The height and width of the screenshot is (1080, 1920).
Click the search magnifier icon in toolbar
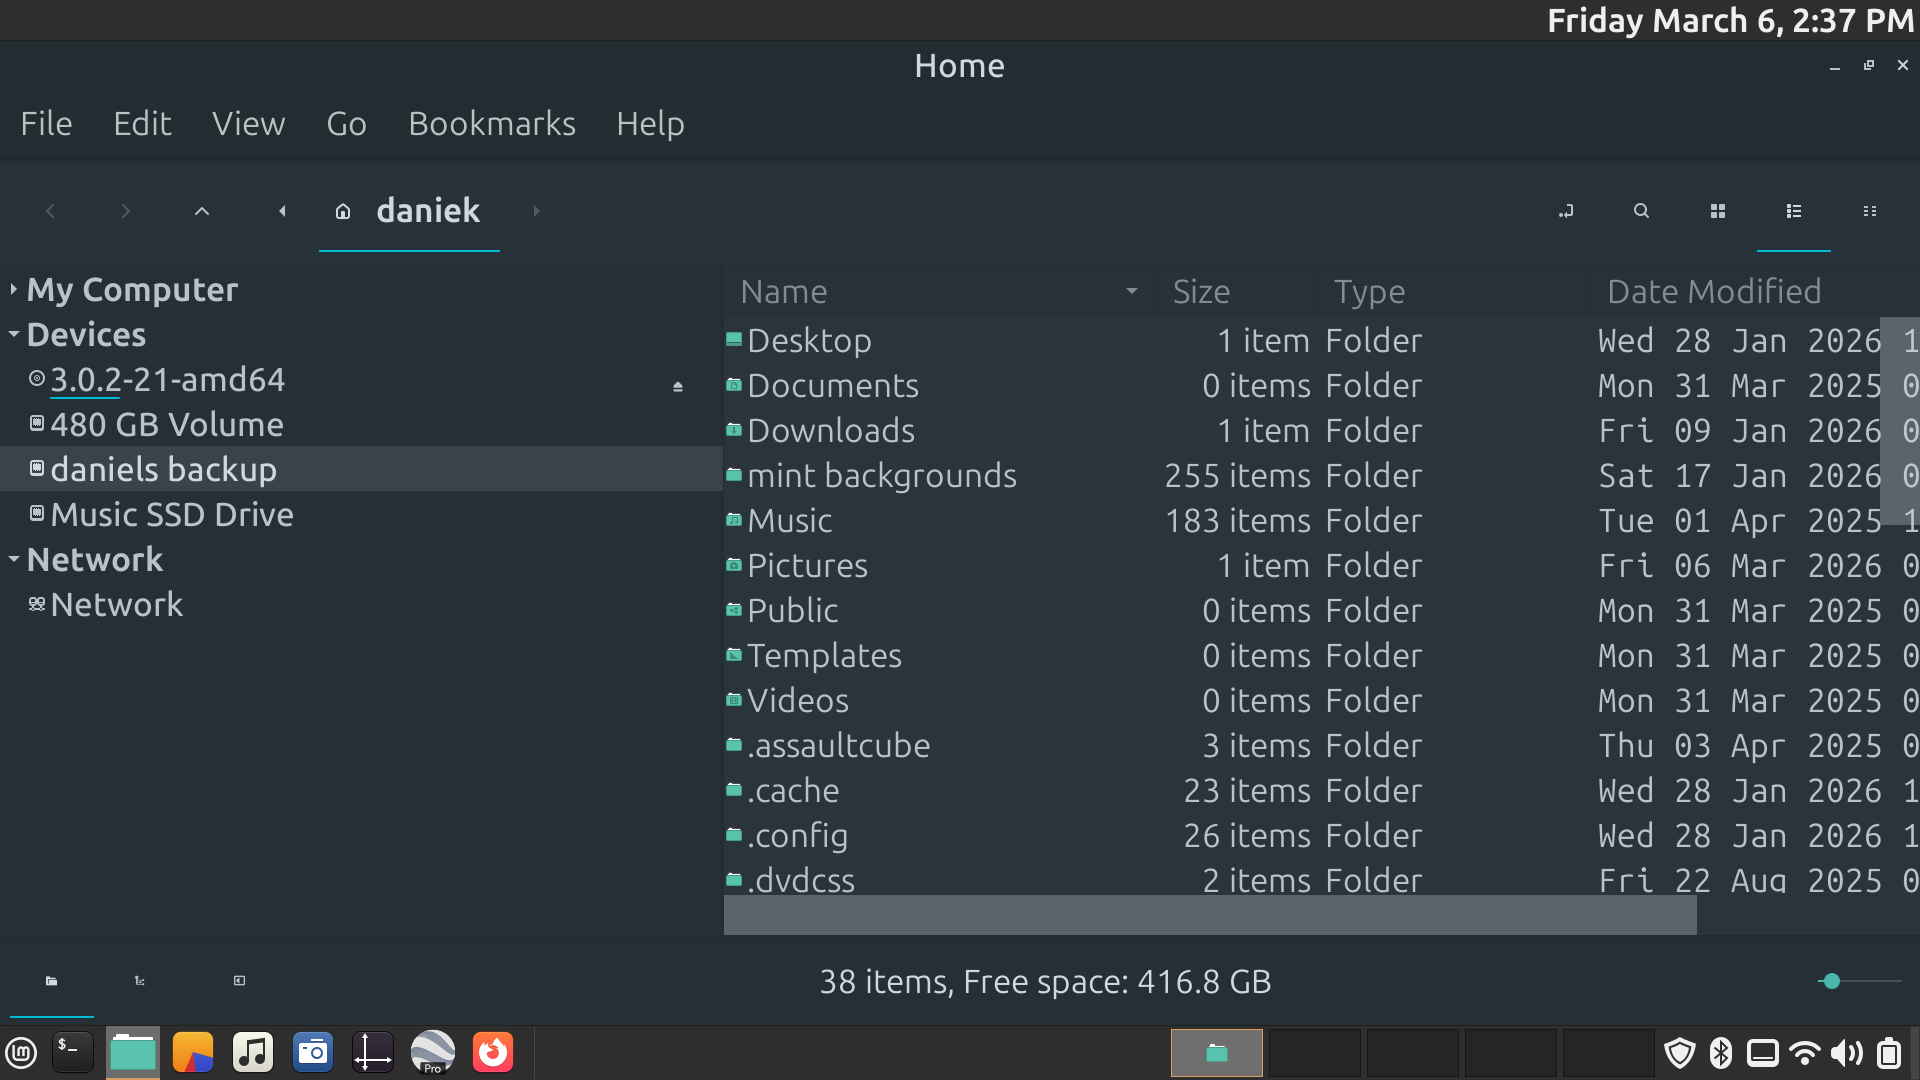coord(1641,211)
